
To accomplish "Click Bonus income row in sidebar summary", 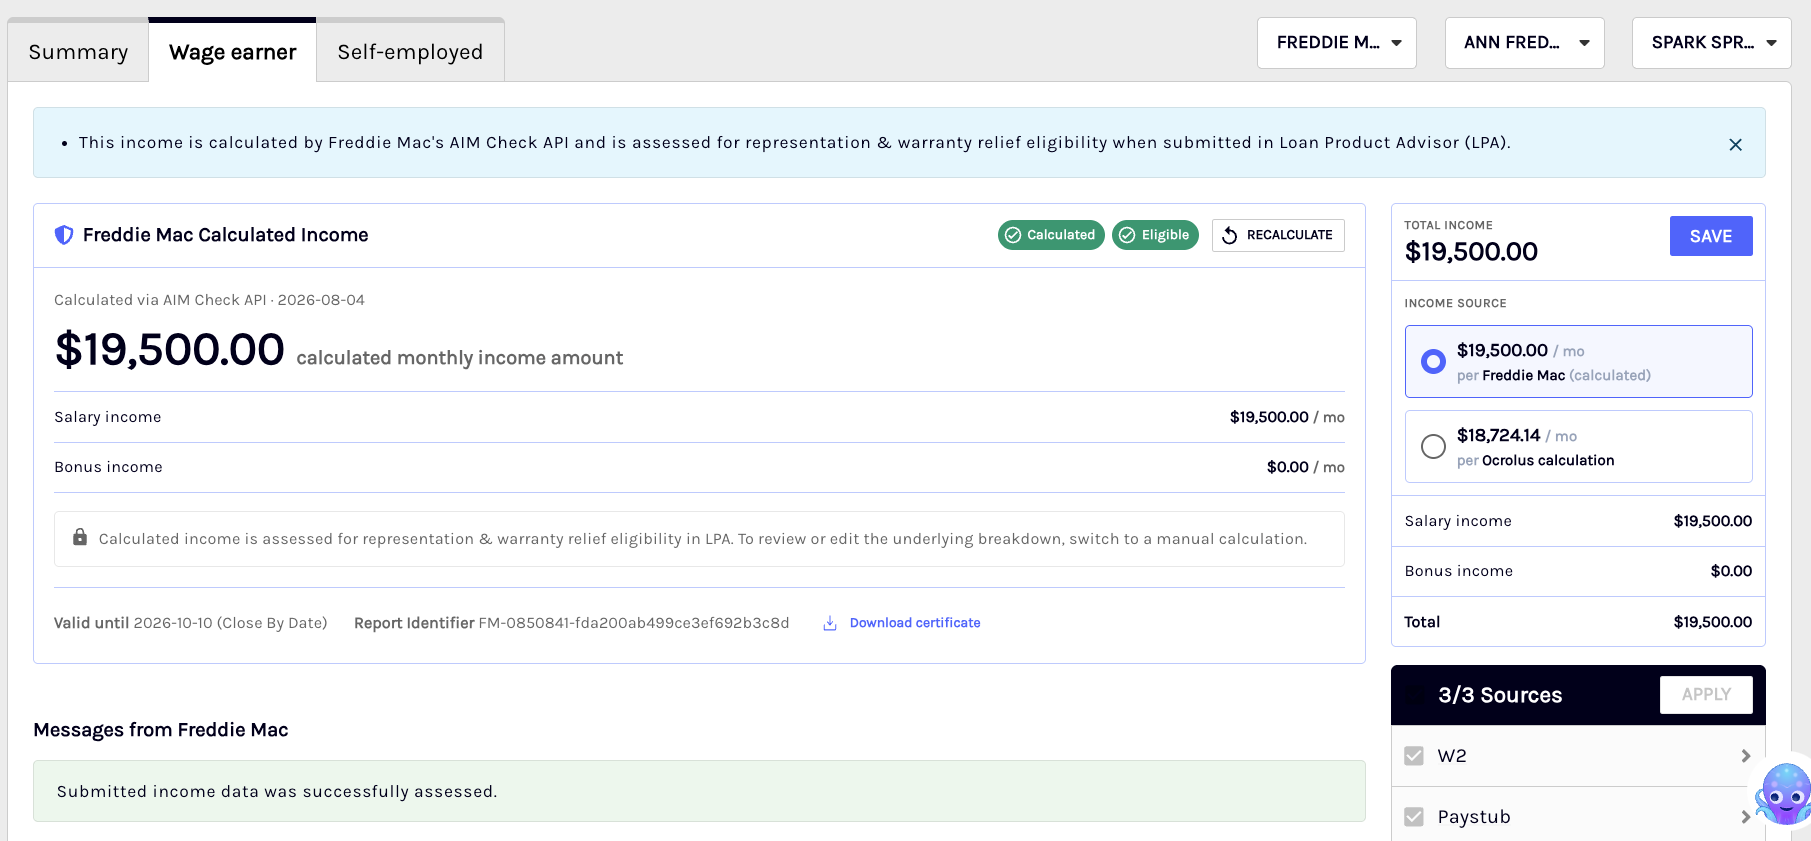I will (1578, 571).
